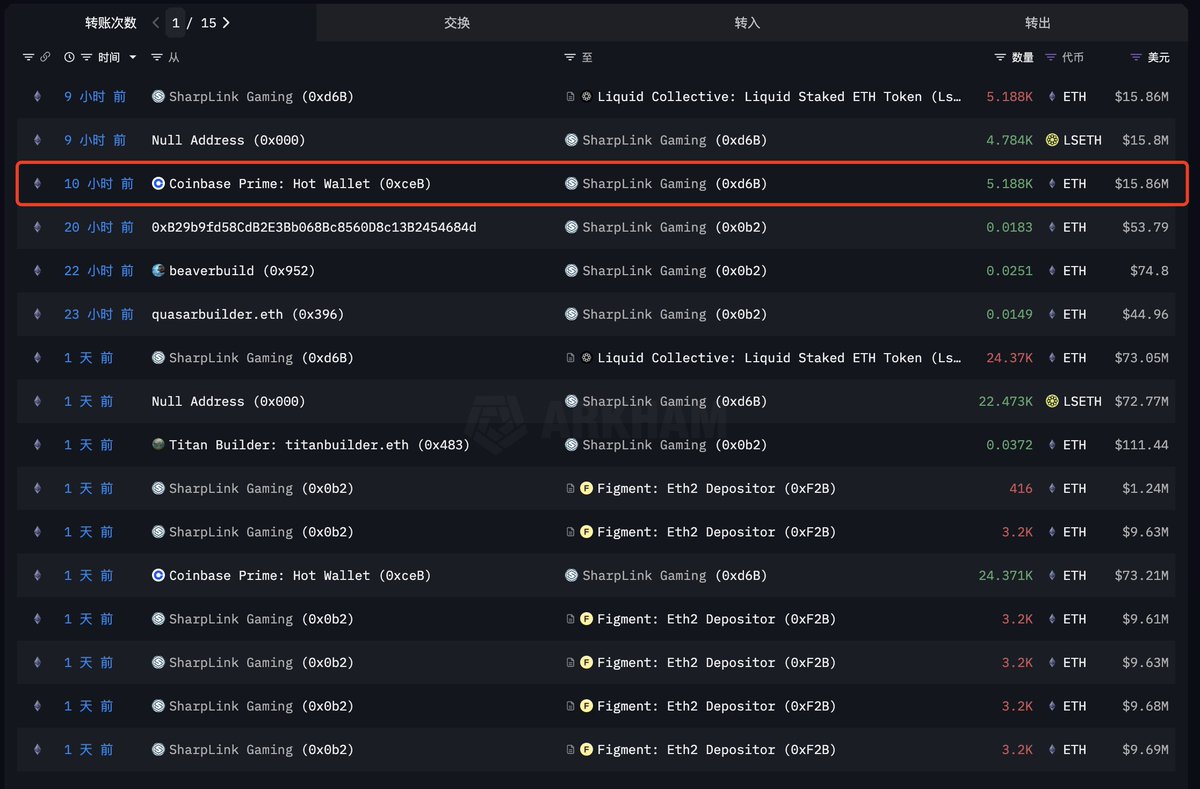
Task: Switch to the 转入 tab
Action: click(x=747, y=22)
